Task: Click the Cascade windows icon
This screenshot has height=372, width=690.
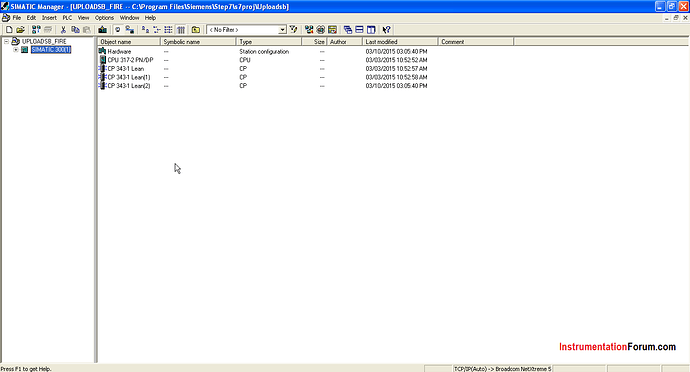Action: pyautogui.click(x=348, y=29)
